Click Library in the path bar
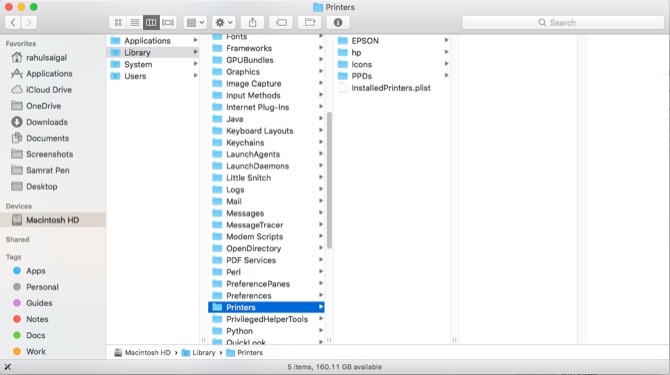 pos(199,353)
